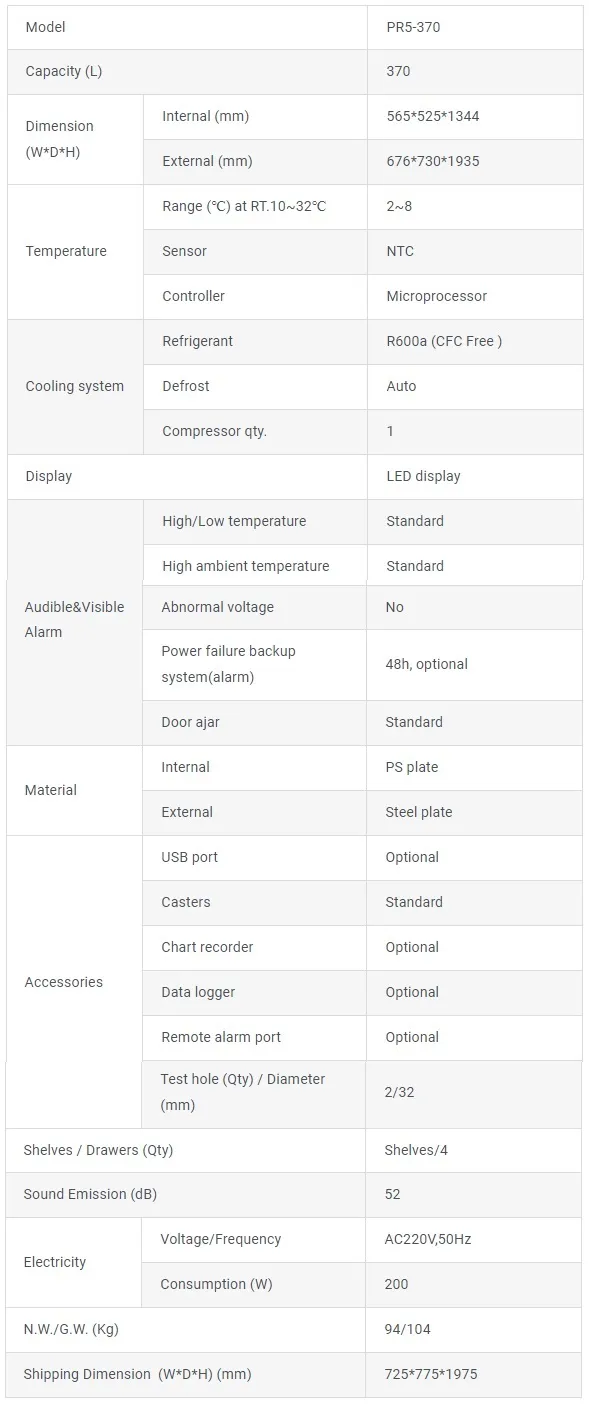Click the PR5-370 model value cell
589x1423 pixels.
(x=475, y=27)
